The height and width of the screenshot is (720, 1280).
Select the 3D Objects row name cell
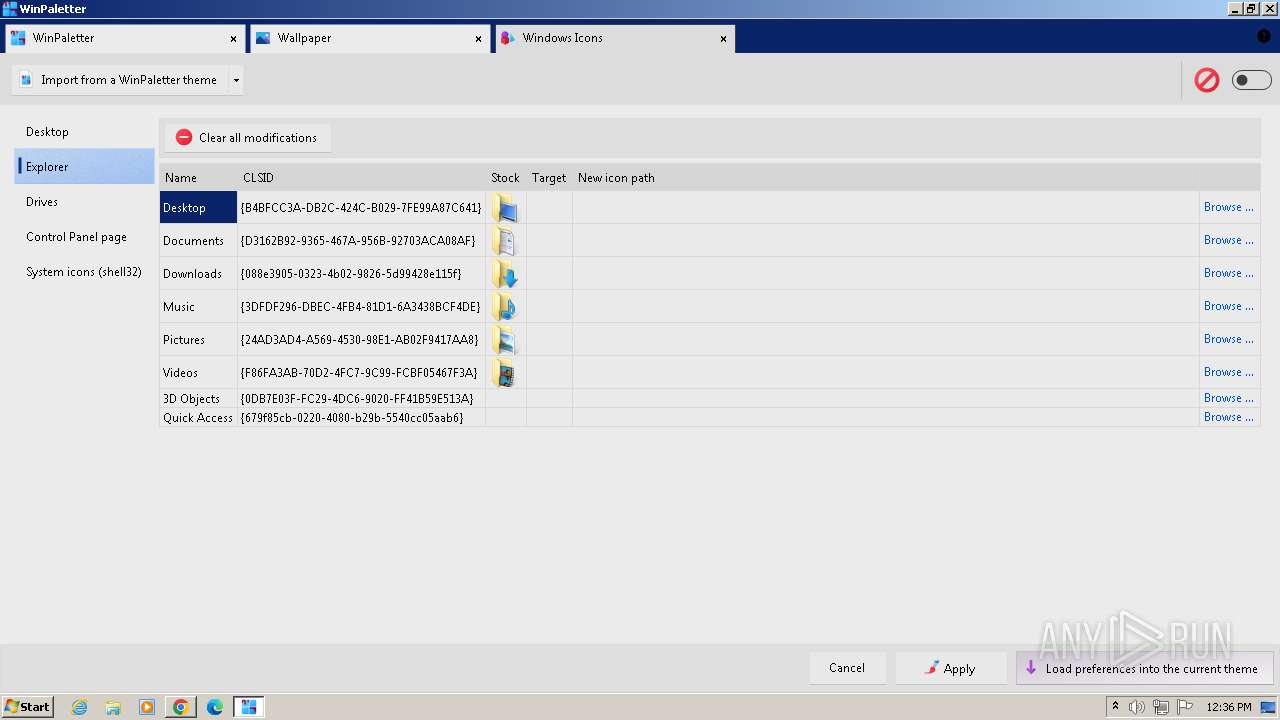pos(198,399)
